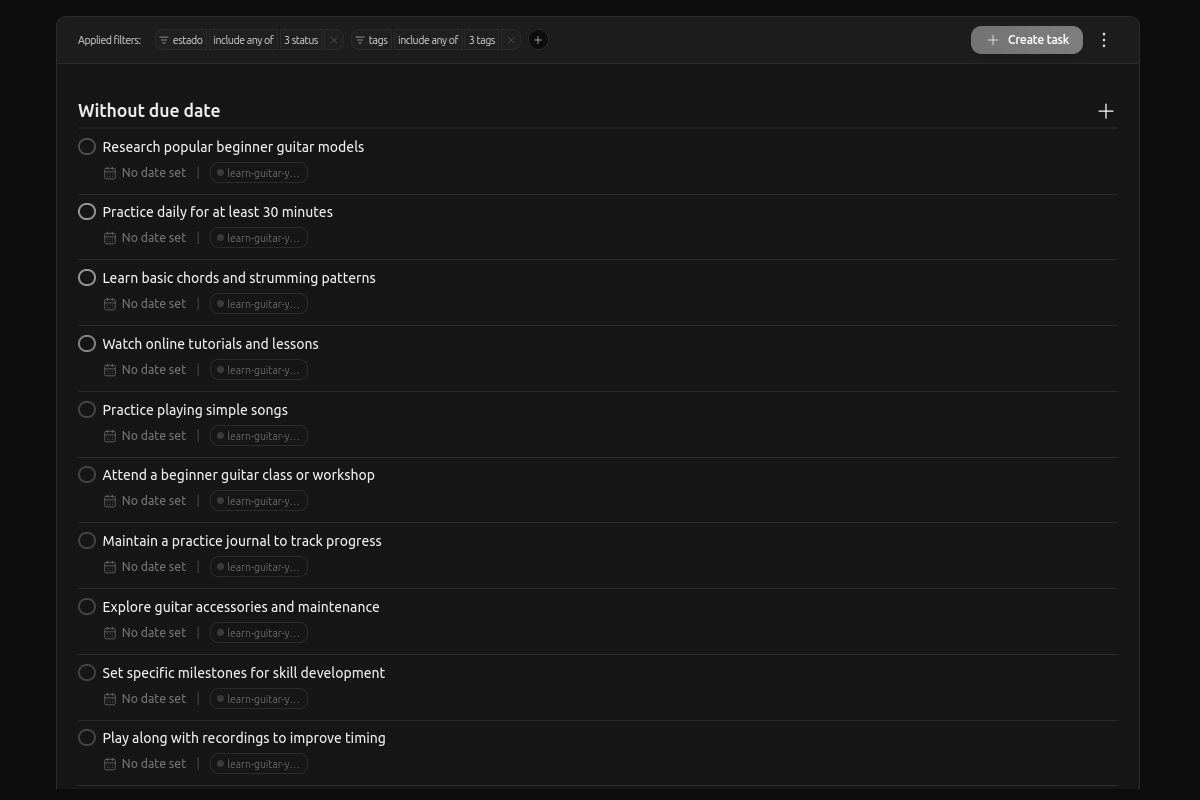Check off 'Learn basic chords and strumming patterns'

pos(87,277)
